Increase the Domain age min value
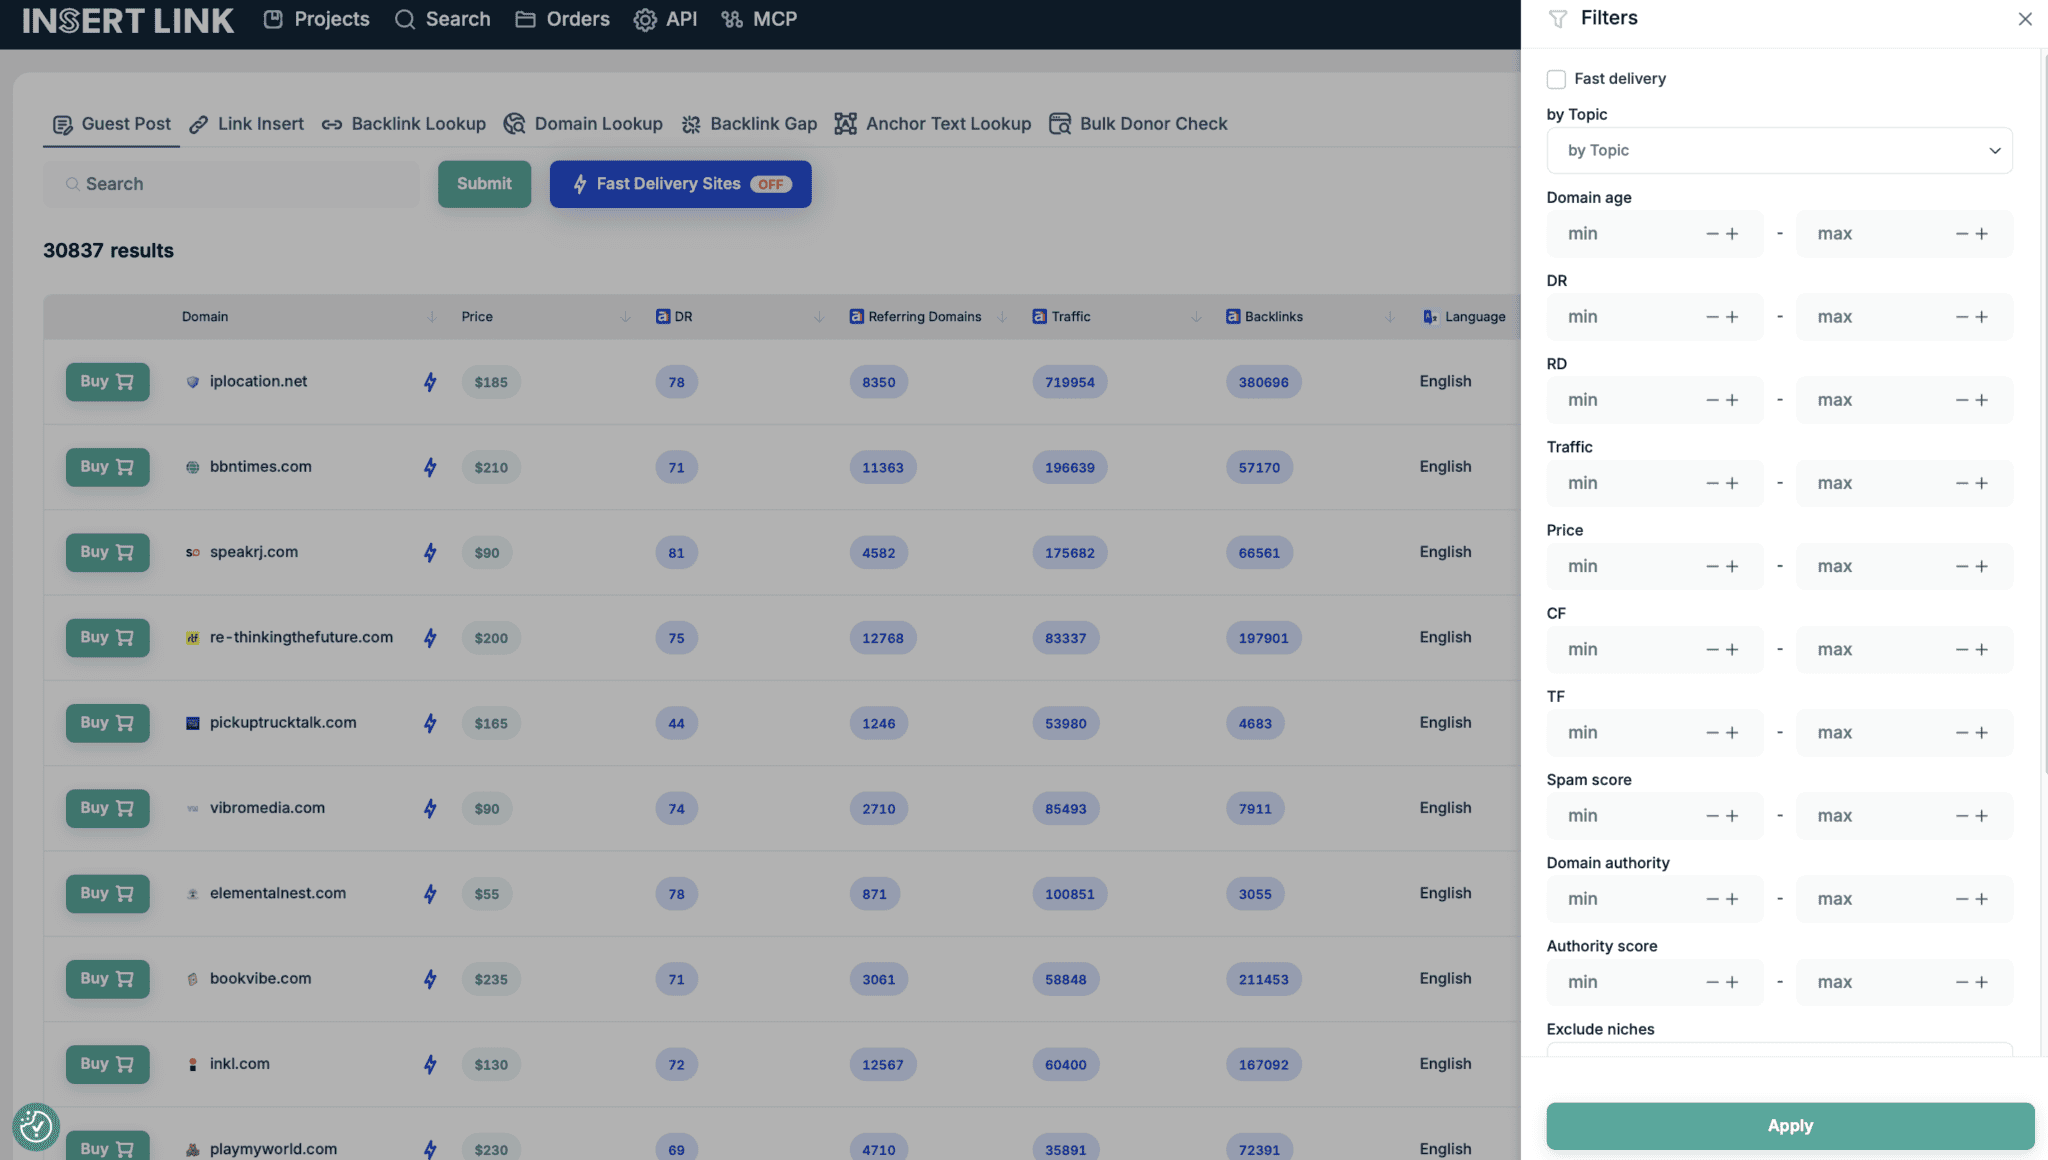2048x1160 pixels. pyautogui.click(x=1733, y=234)
